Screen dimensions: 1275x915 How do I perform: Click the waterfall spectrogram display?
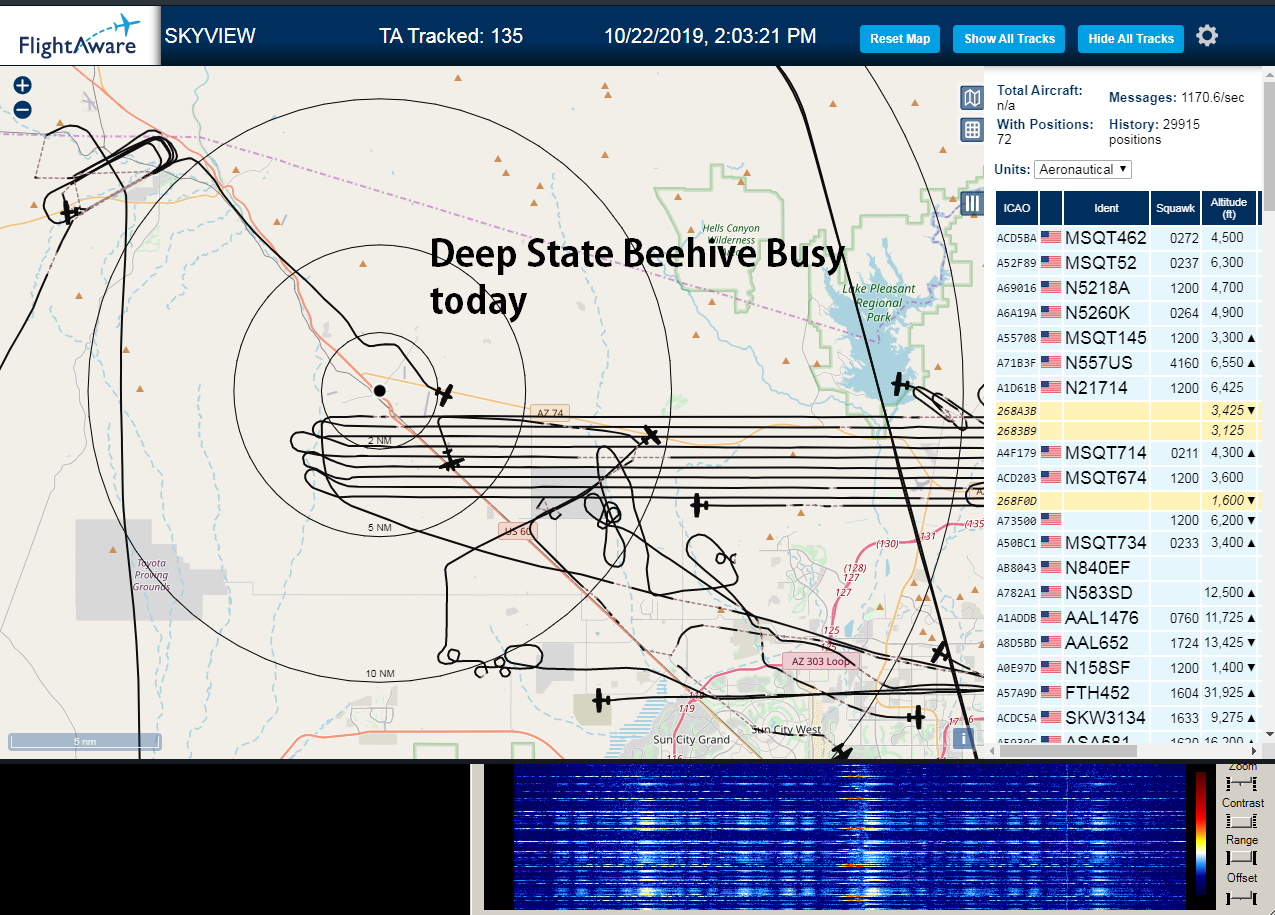point(849,837)
